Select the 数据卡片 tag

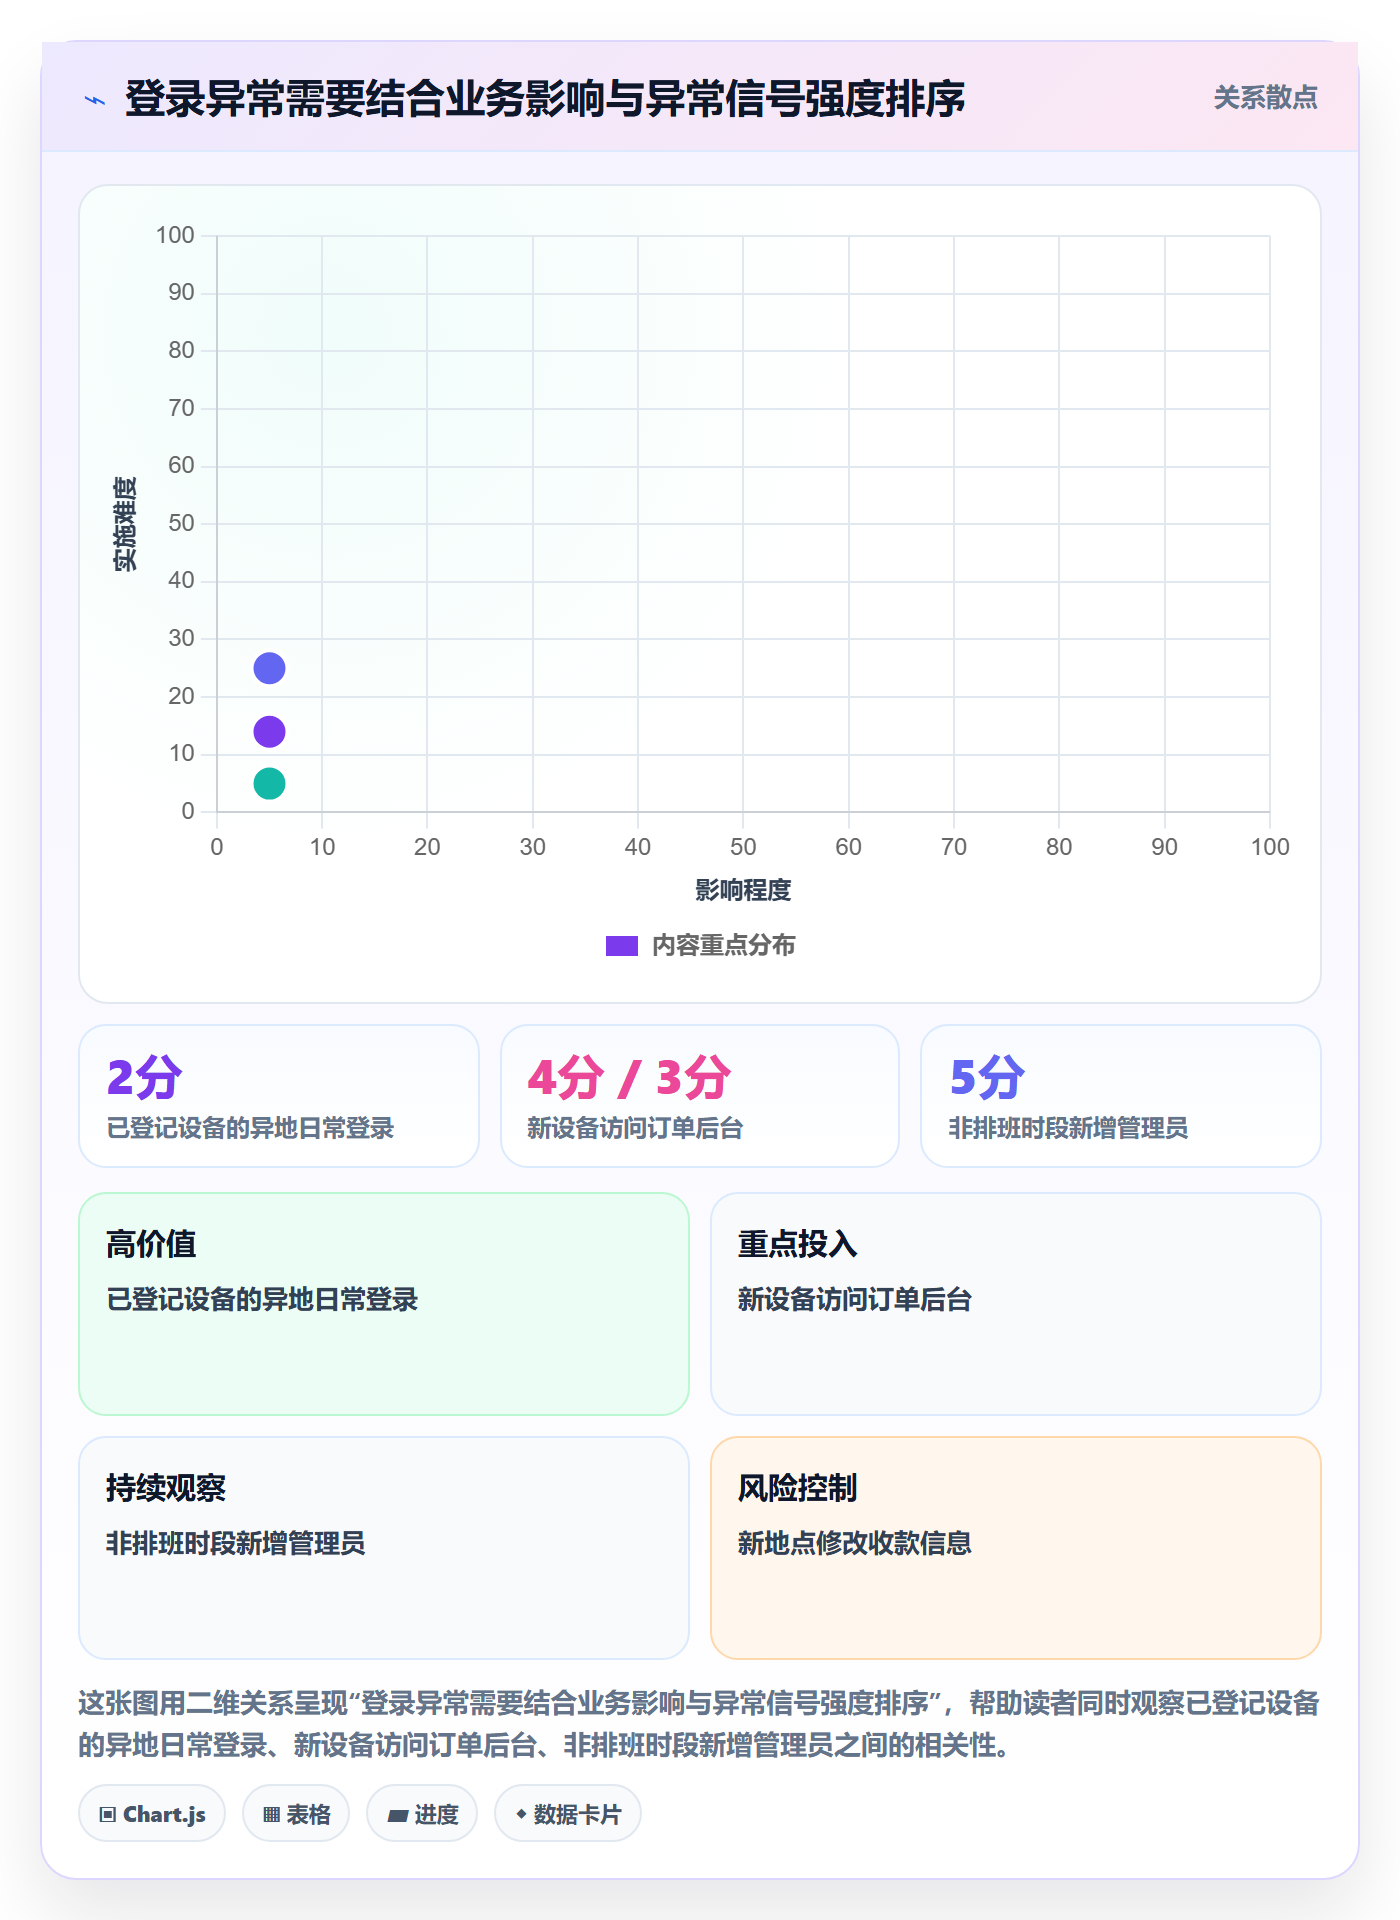pyautogui.click(x=568, y=1814)
